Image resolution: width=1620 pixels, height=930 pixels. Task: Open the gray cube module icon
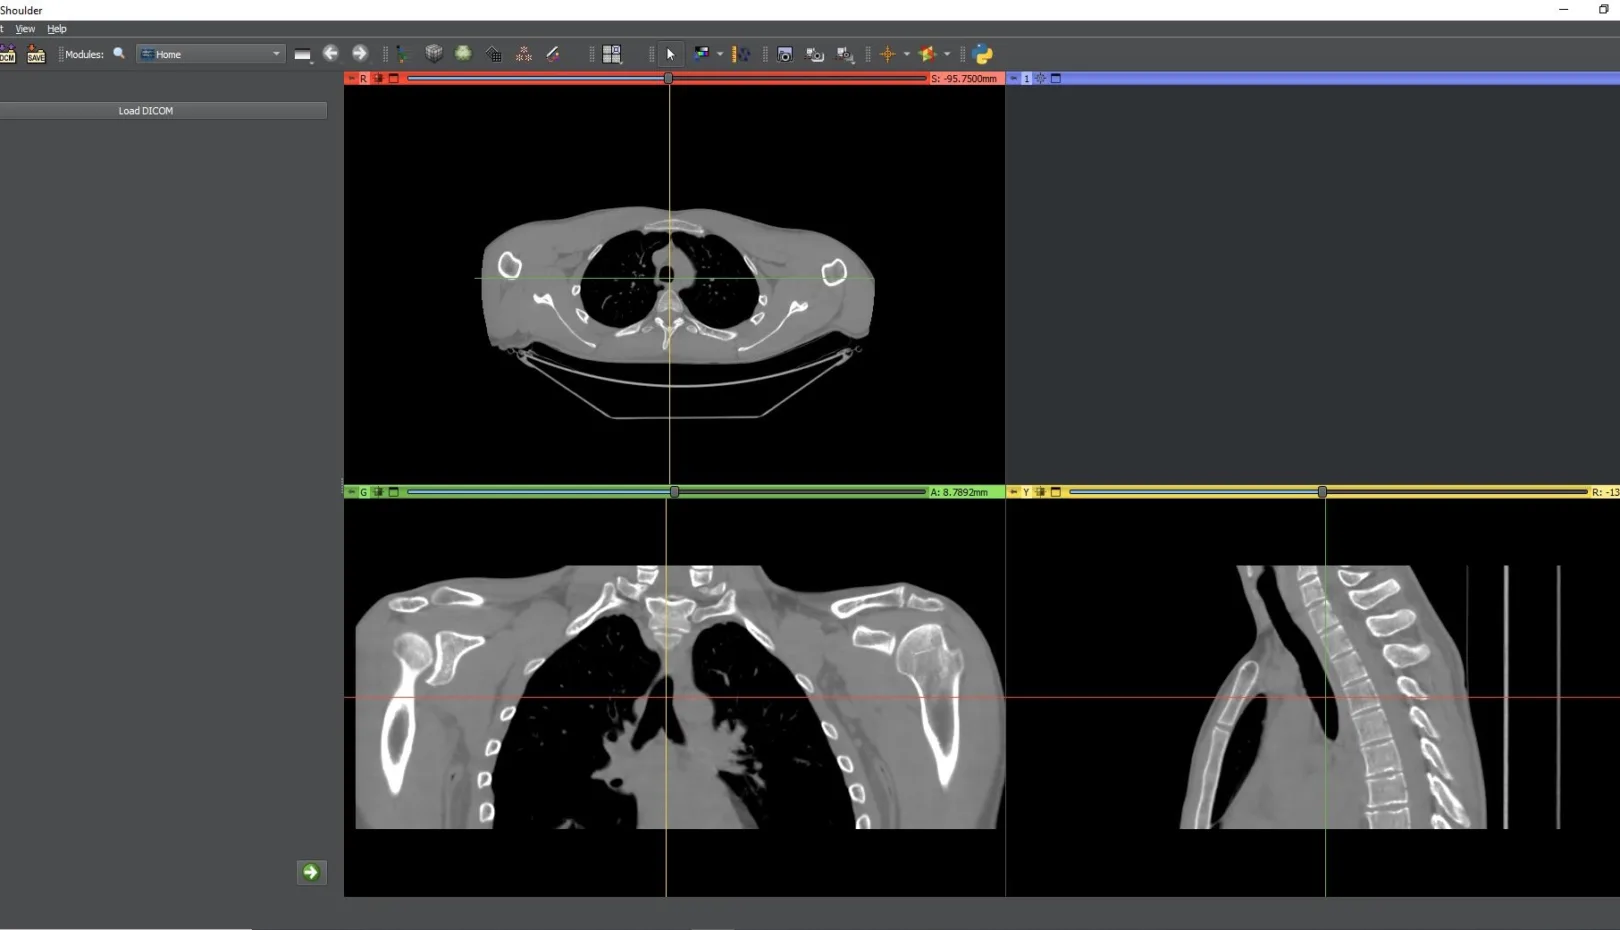click(434, 54)
